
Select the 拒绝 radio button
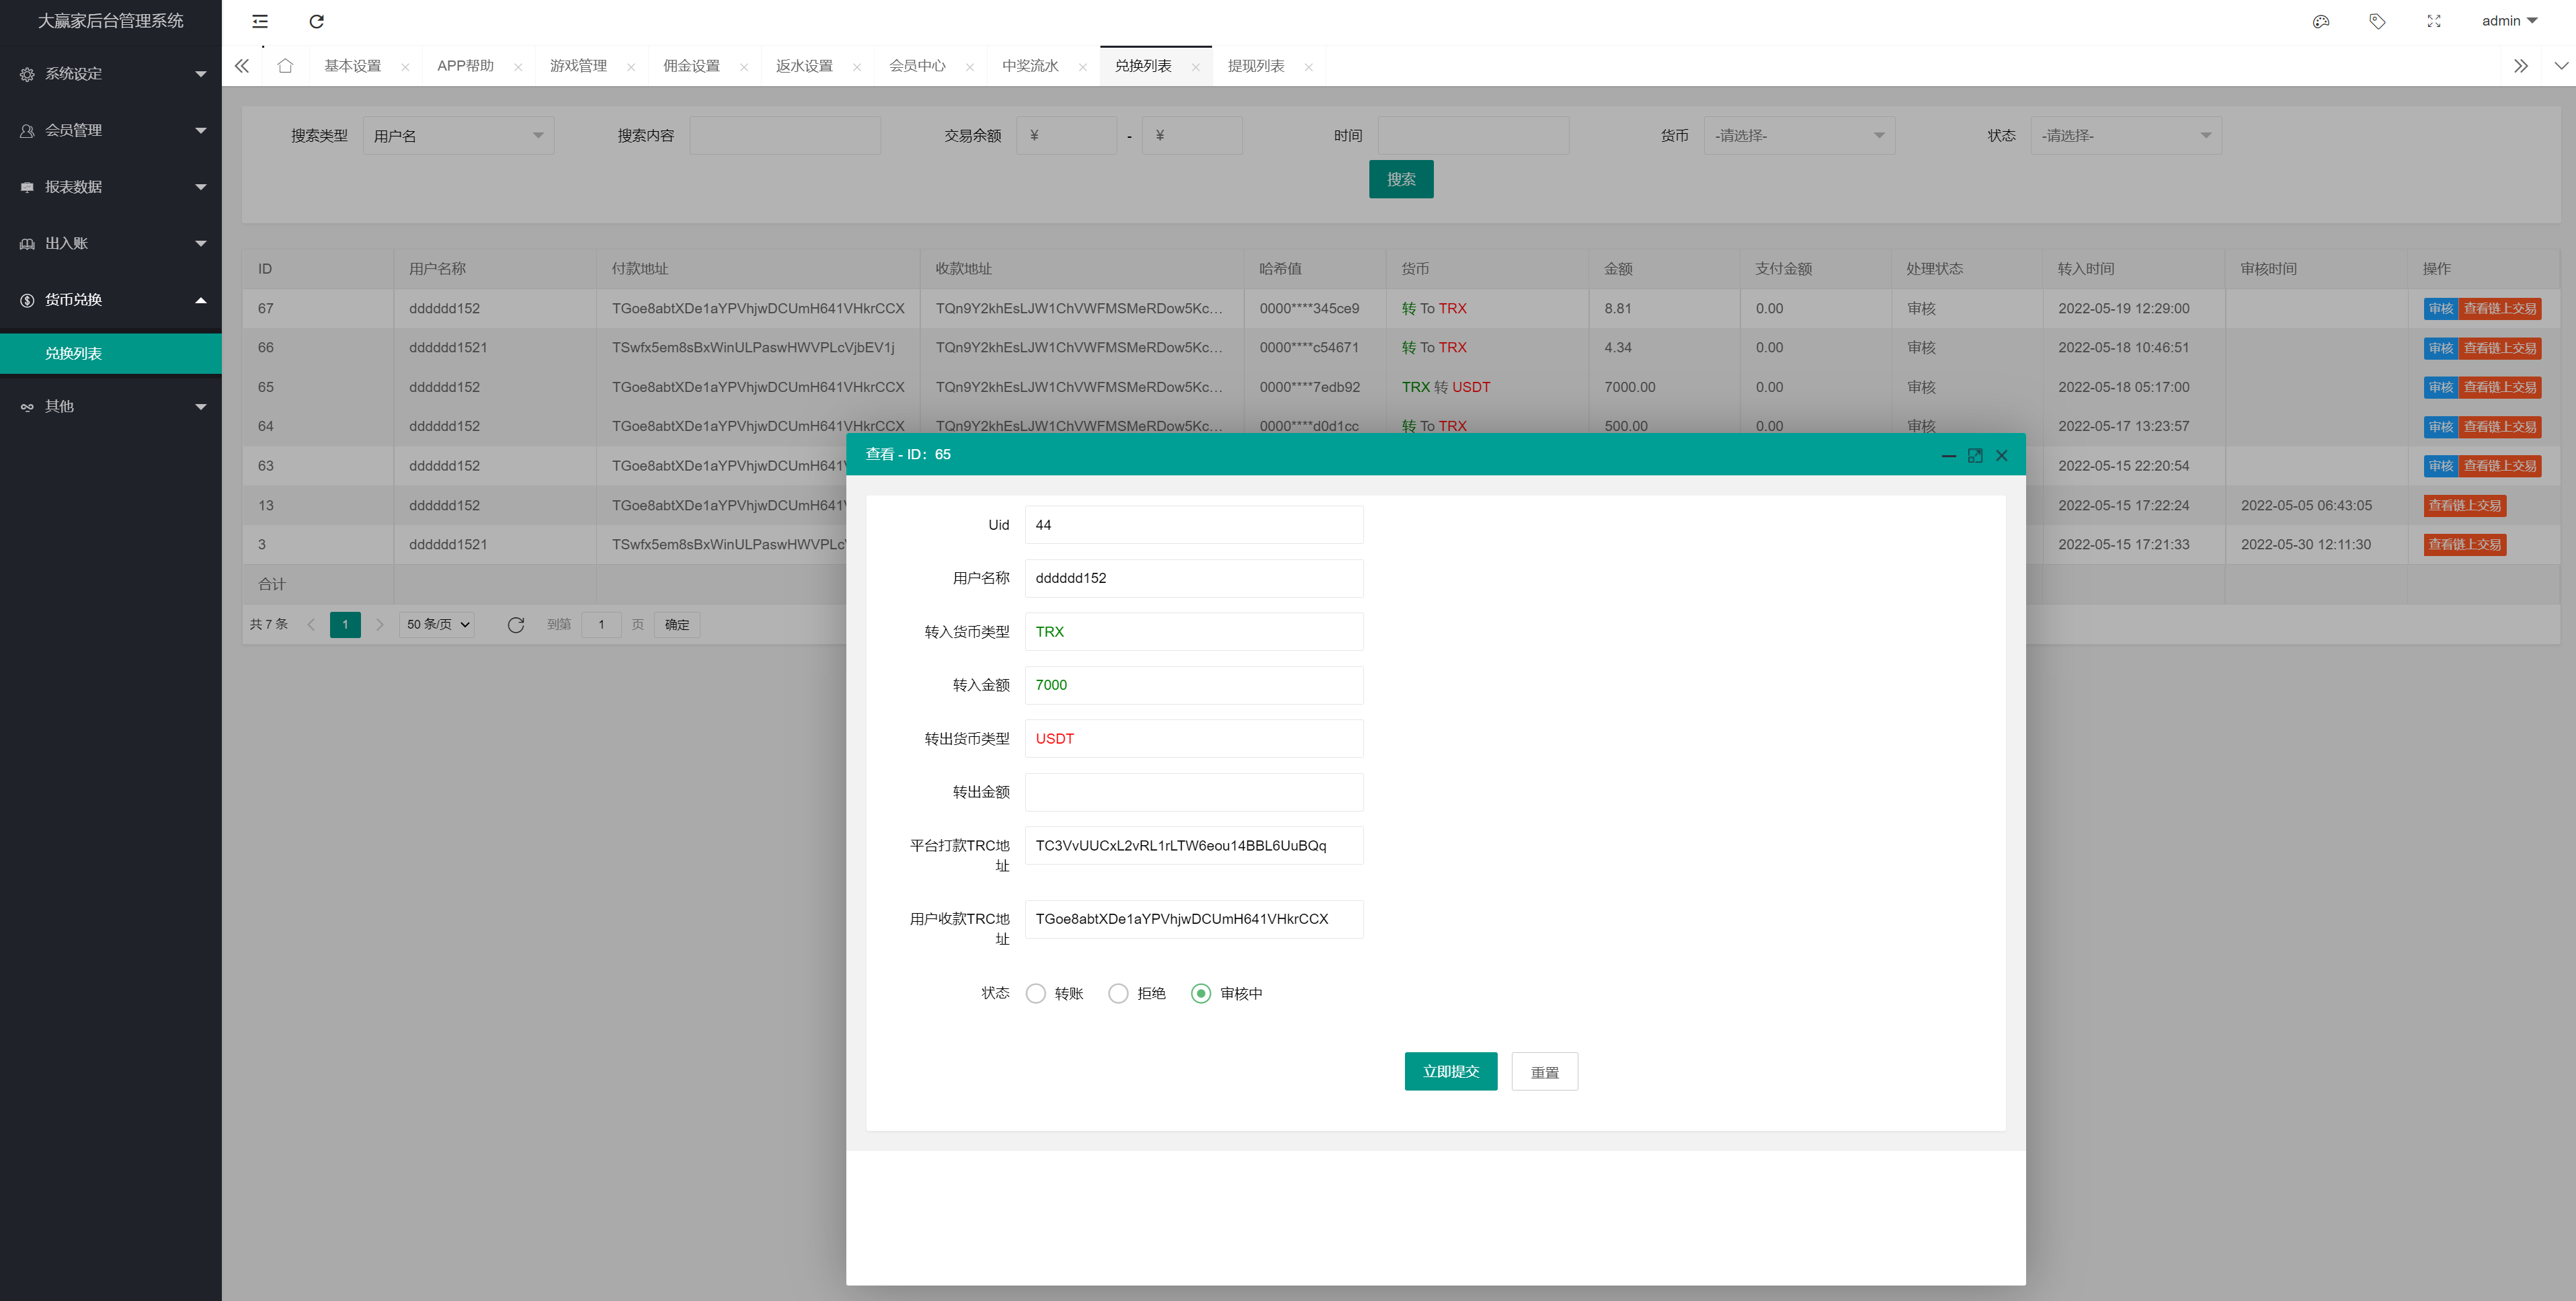coord(1118,992)
